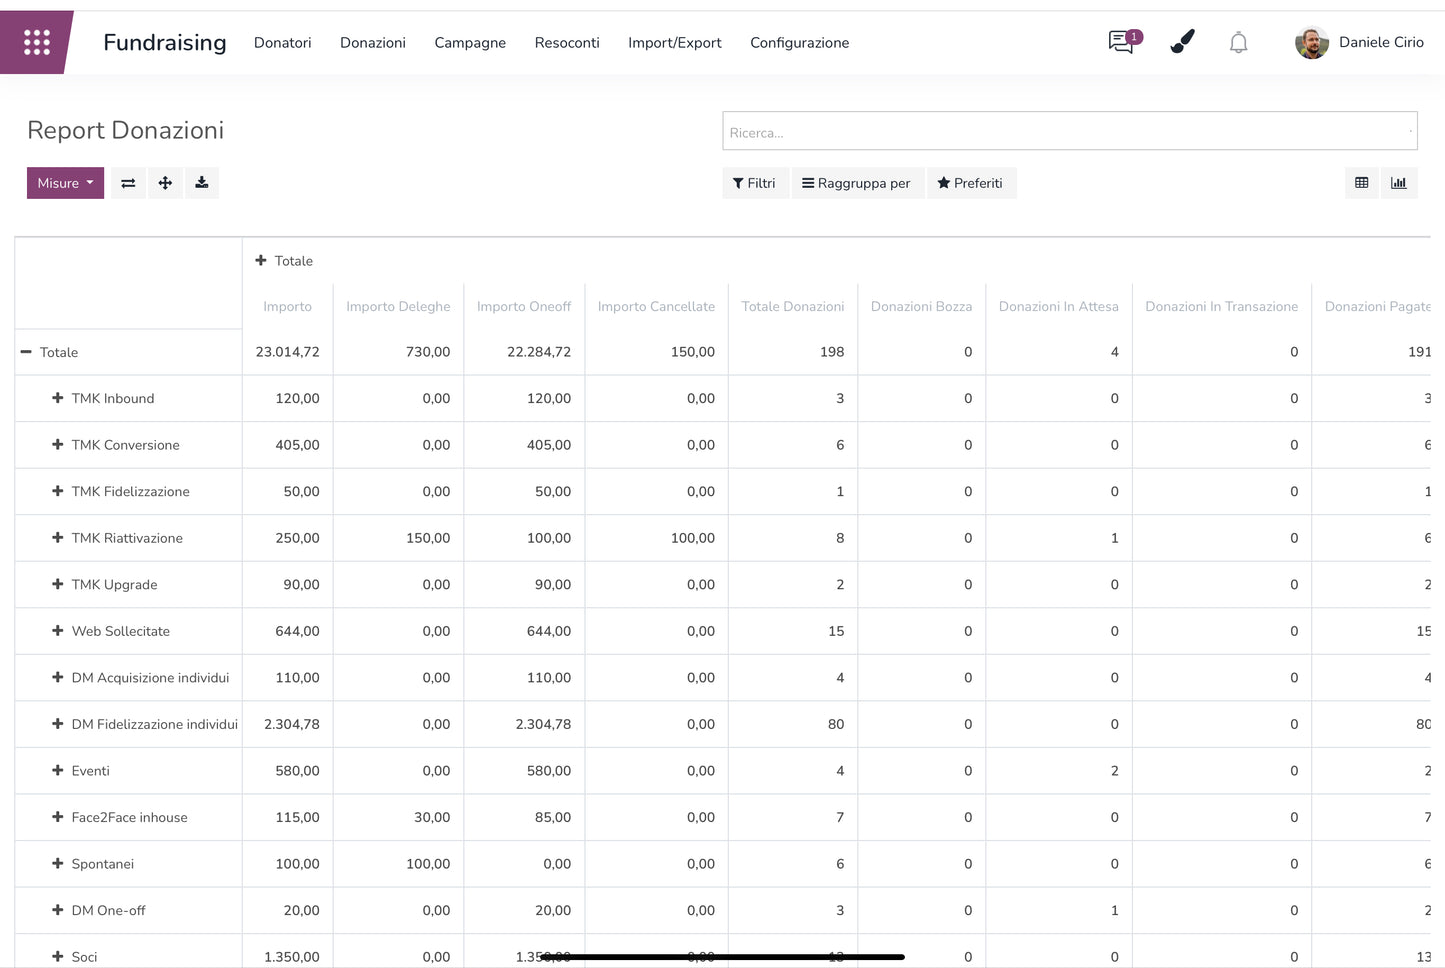
Task: Download the report with download icon
Action: [202, 183]
